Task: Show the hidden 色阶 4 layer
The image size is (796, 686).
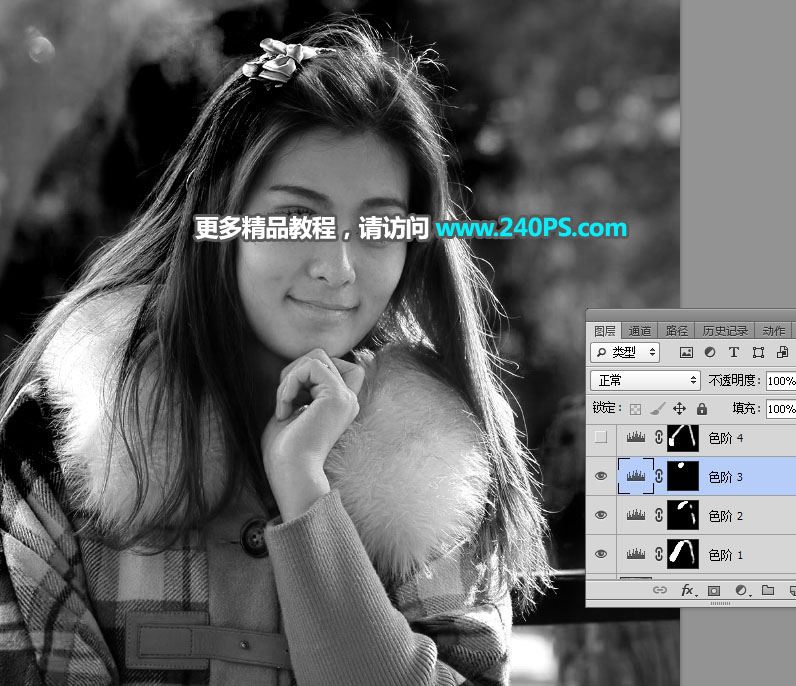Action: [601, 437]
